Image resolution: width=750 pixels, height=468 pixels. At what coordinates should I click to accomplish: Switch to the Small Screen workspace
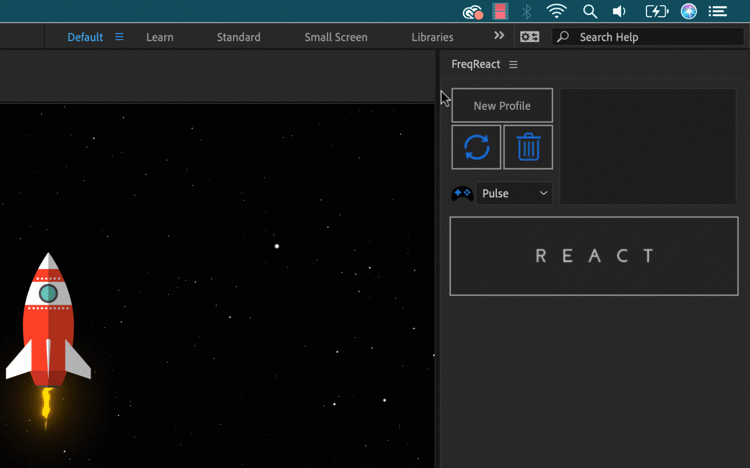pyautogui.click(x=336, y=37)
